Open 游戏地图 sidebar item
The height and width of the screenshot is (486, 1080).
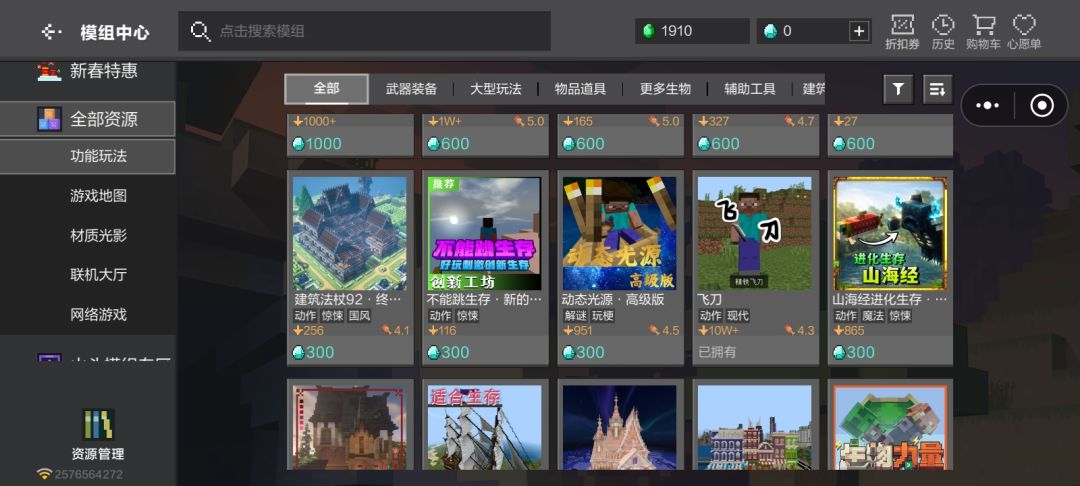tap(98, 196)
